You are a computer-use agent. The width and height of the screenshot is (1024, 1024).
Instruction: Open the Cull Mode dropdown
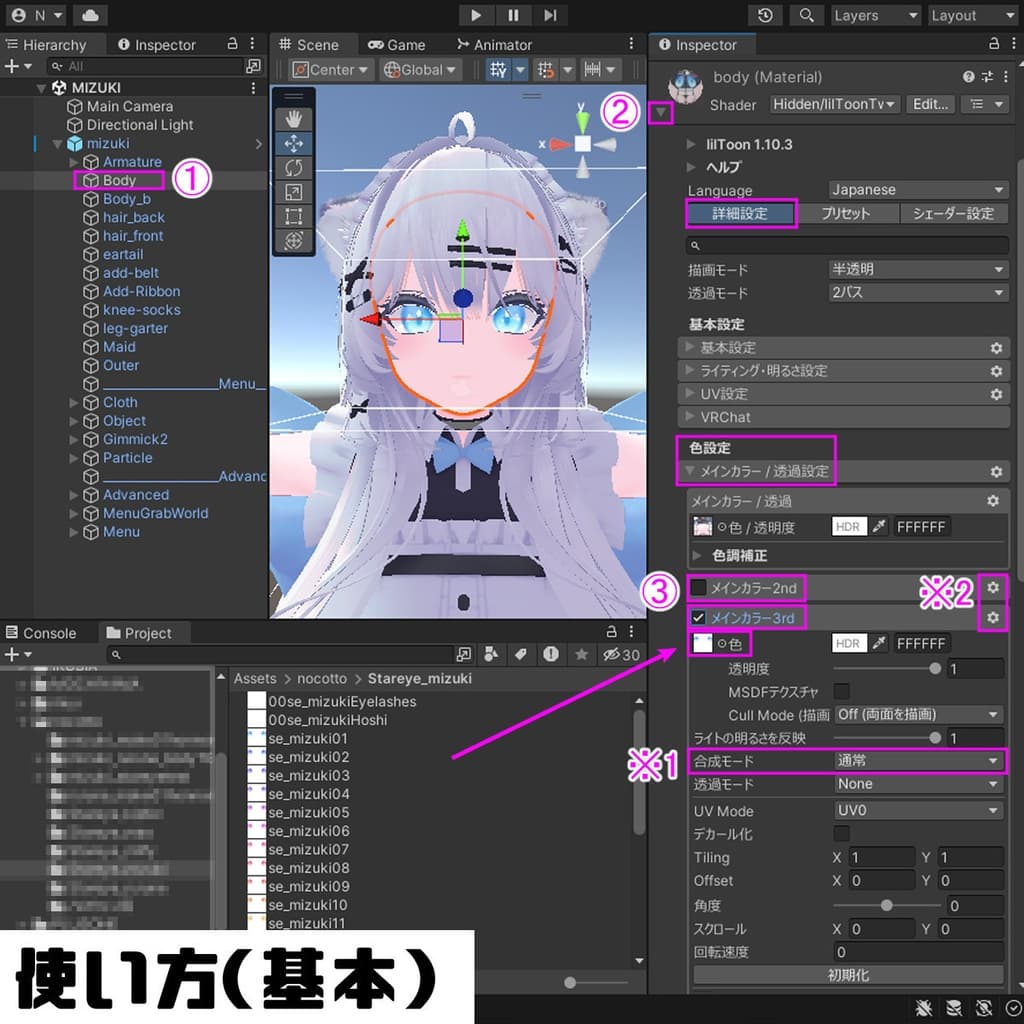[x=916, y=714]
